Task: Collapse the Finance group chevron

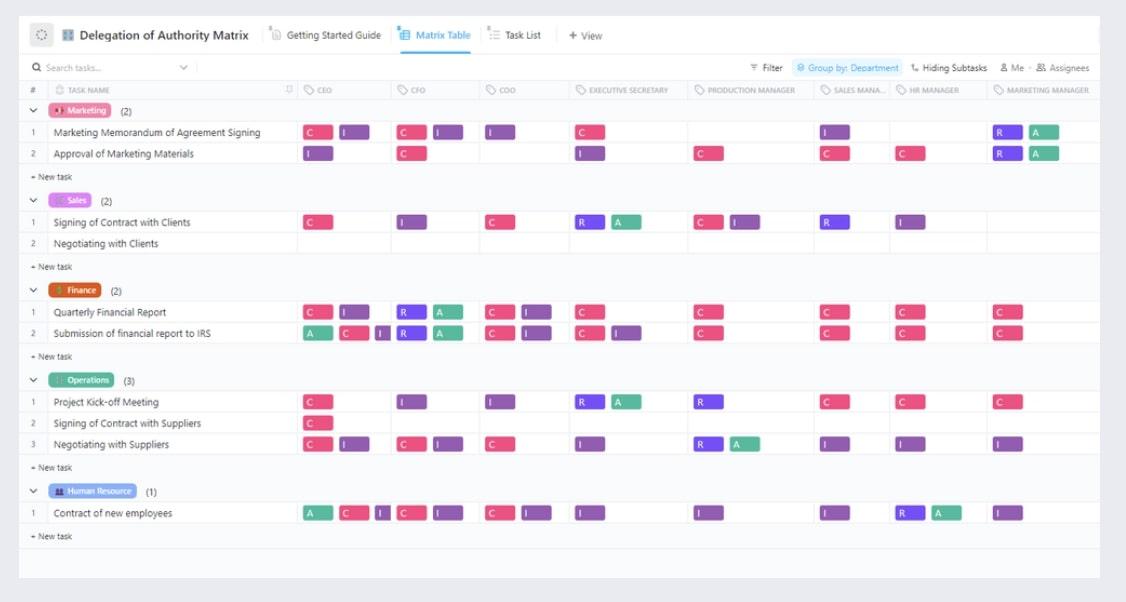Action: tap(33, 290)
